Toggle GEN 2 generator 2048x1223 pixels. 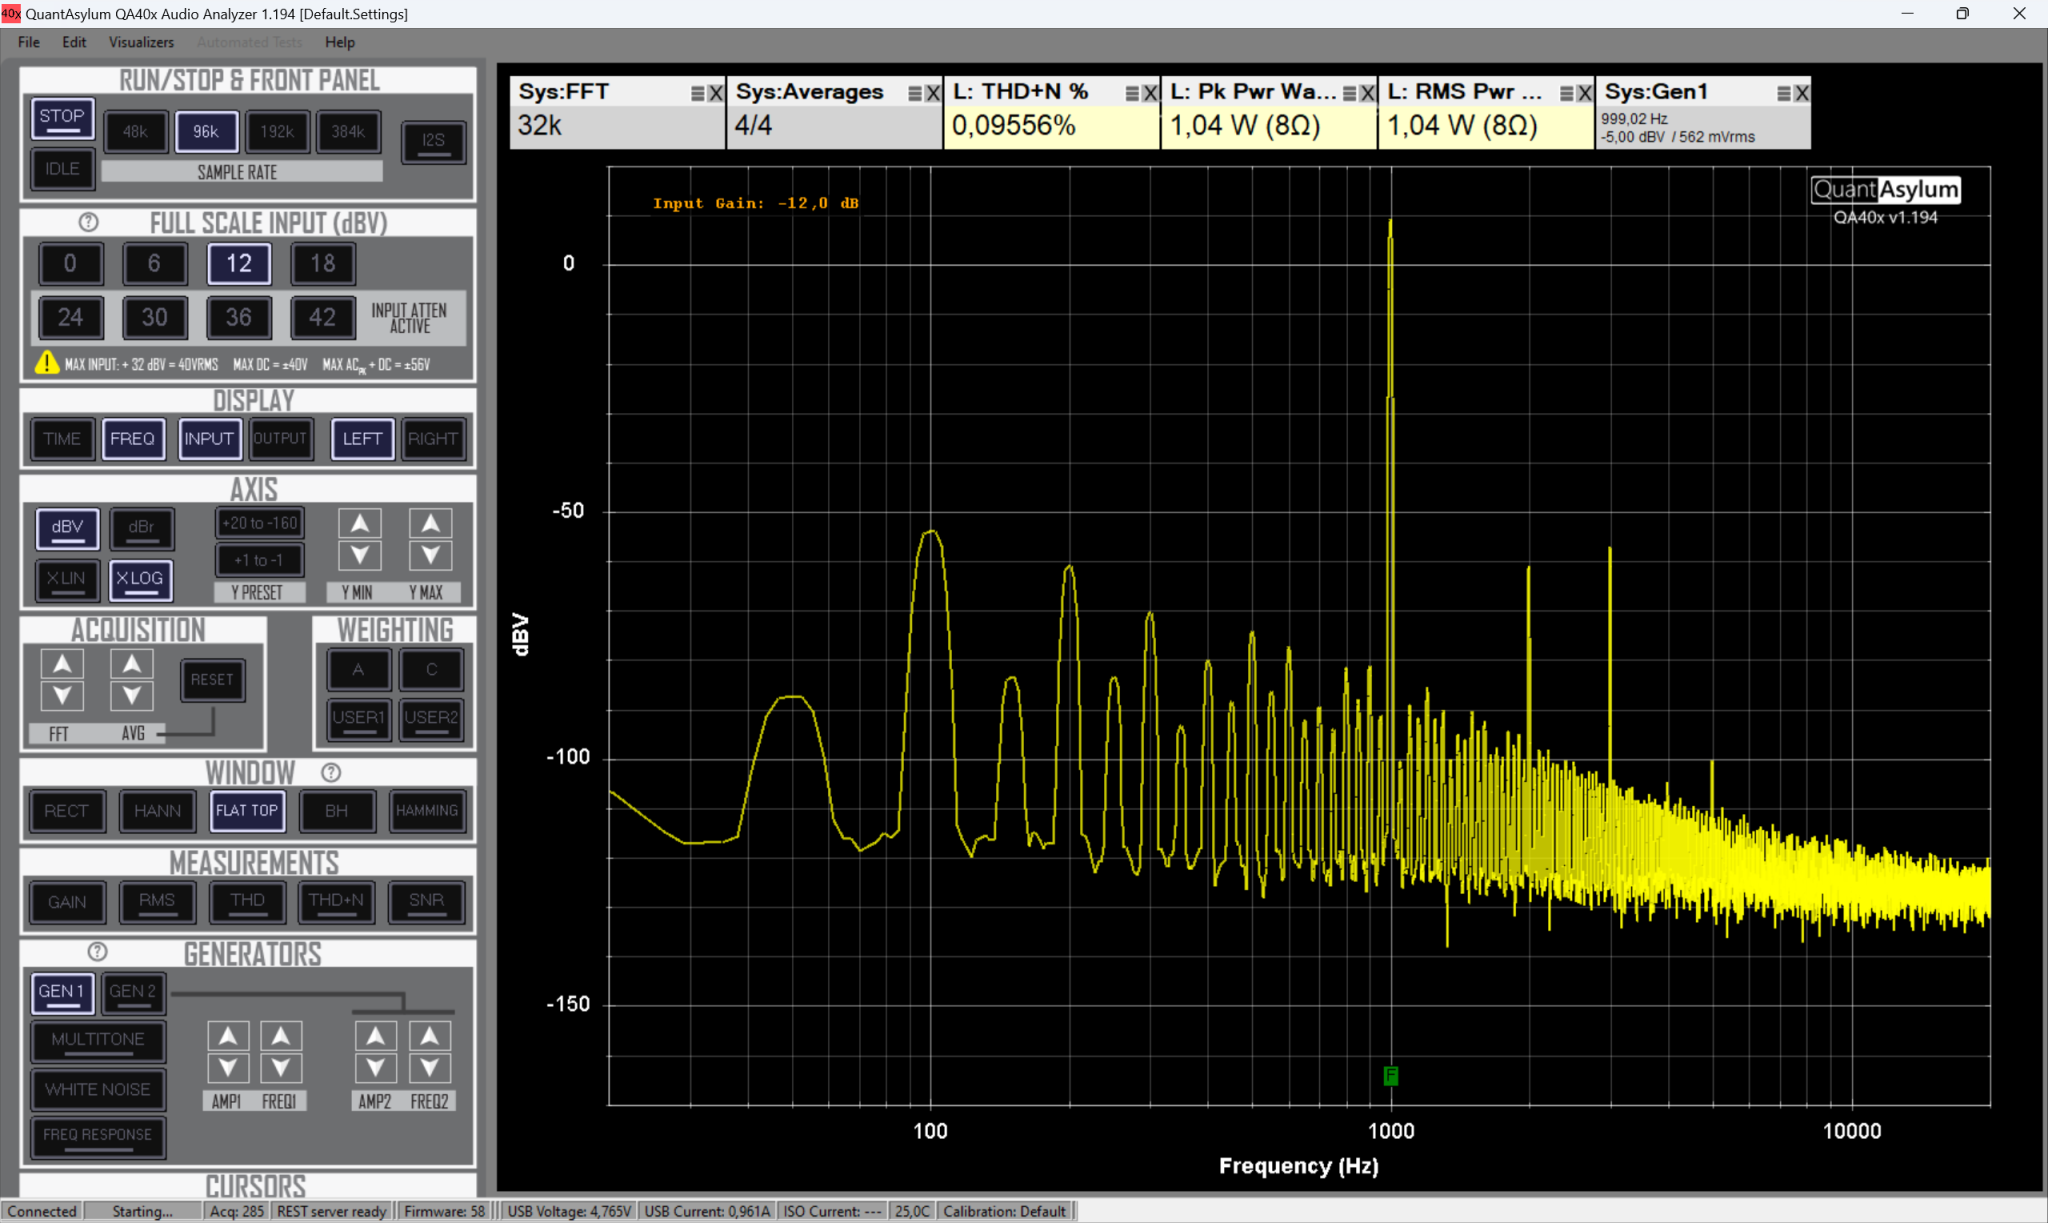pyautogui.click(x=133, y=992)
